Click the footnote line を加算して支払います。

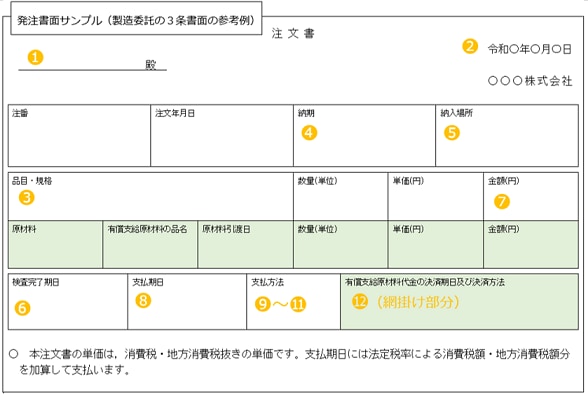pyautogui.click(x=75, y=370)
